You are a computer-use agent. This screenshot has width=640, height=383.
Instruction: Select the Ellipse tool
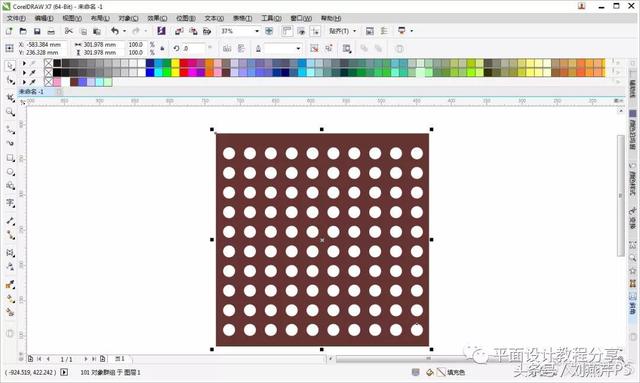[x=10, y=172]
